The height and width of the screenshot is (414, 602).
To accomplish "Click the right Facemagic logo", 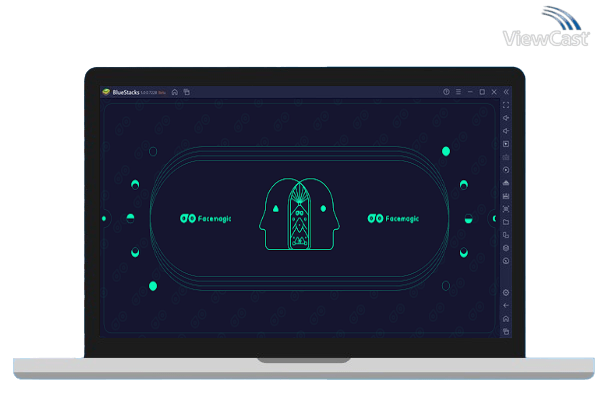I will (x=395, y=218).
